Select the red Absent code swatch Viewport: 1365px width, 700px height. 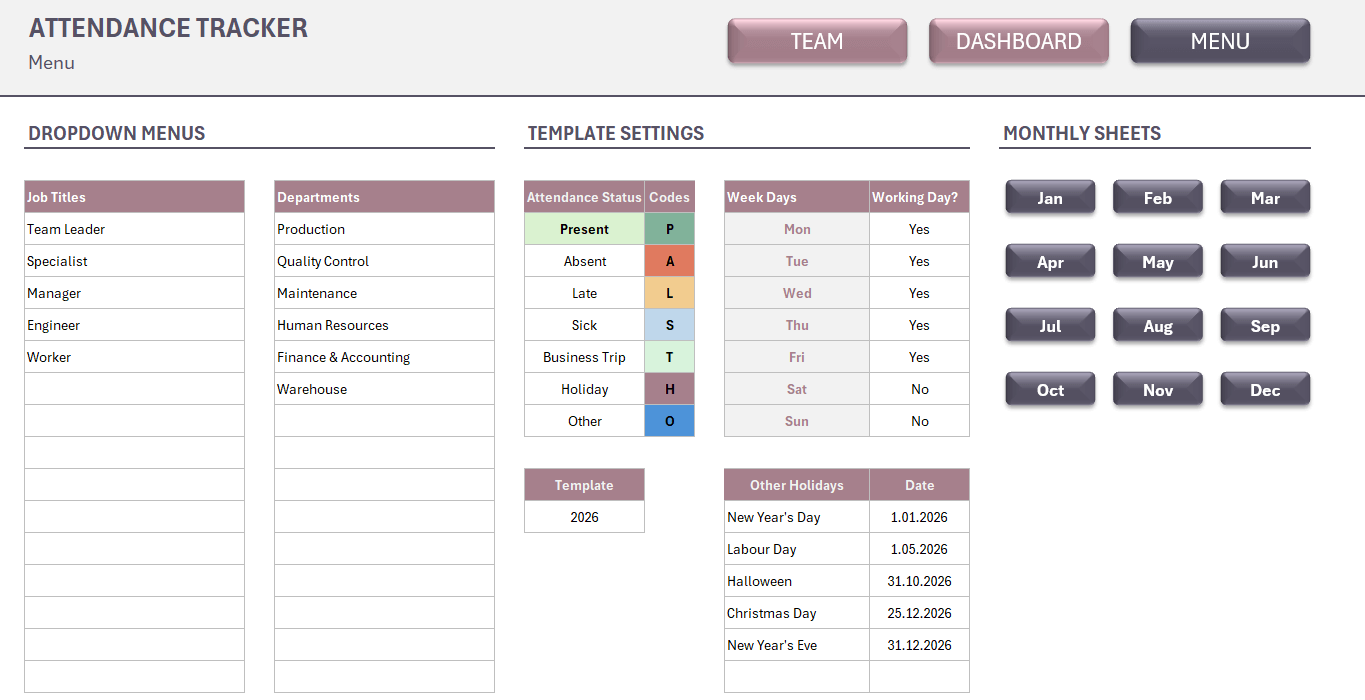(x=669, y=261)
